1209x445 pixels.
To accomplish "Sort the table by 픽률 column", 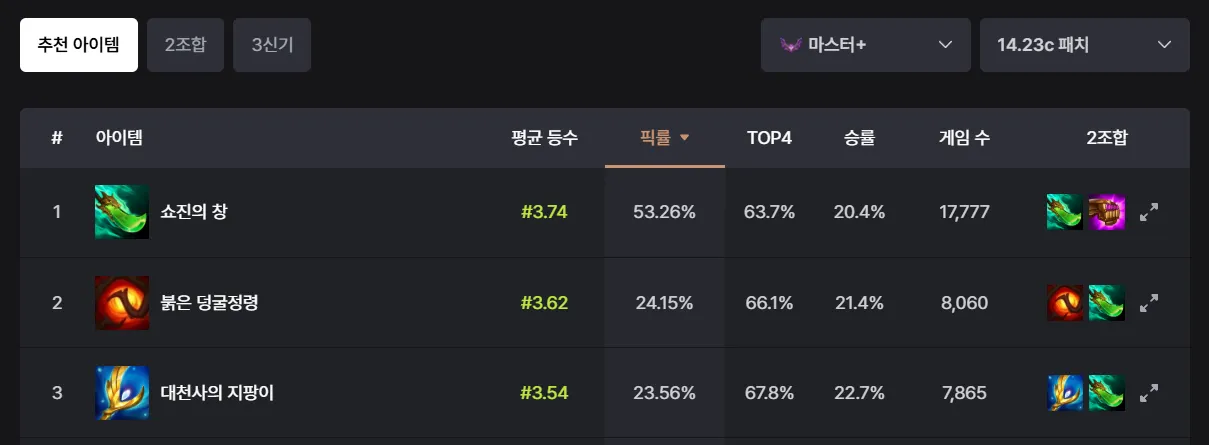I will [x=665, y=138].
